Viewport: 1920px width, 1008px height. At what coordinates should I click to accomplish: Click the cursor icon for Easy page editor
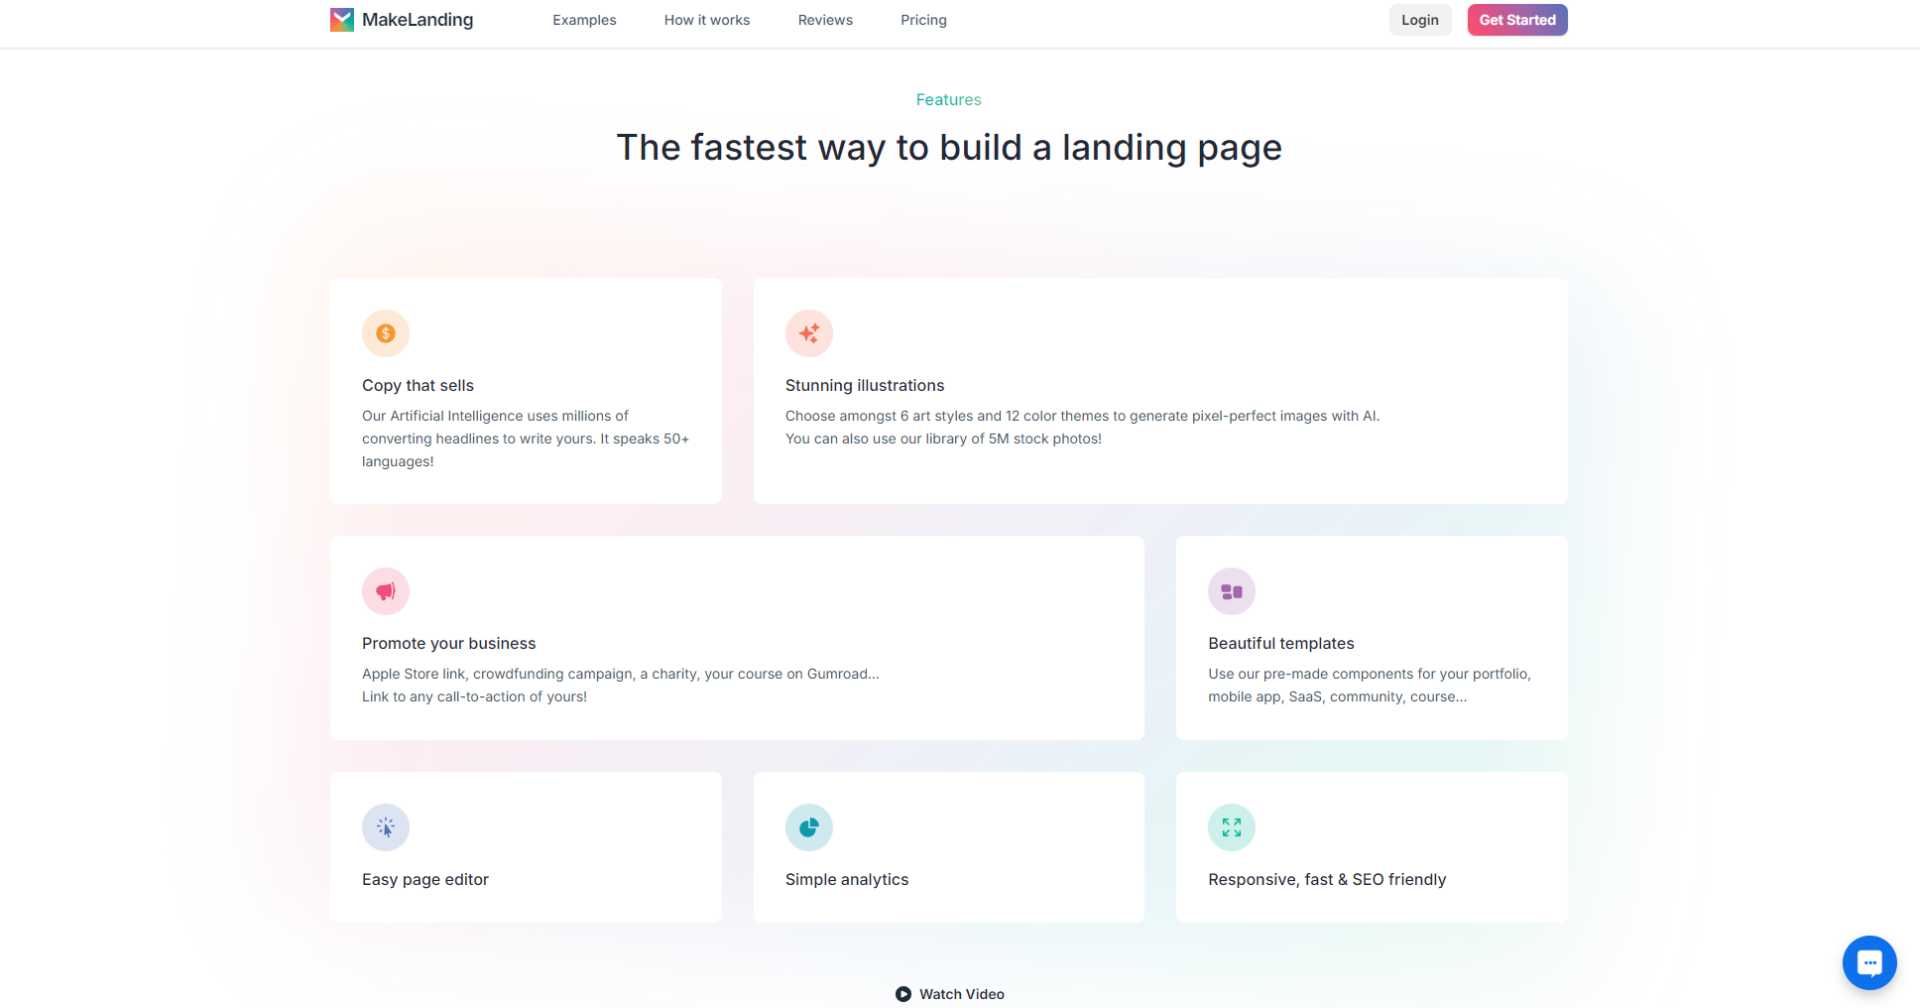(x=385, y=827)
